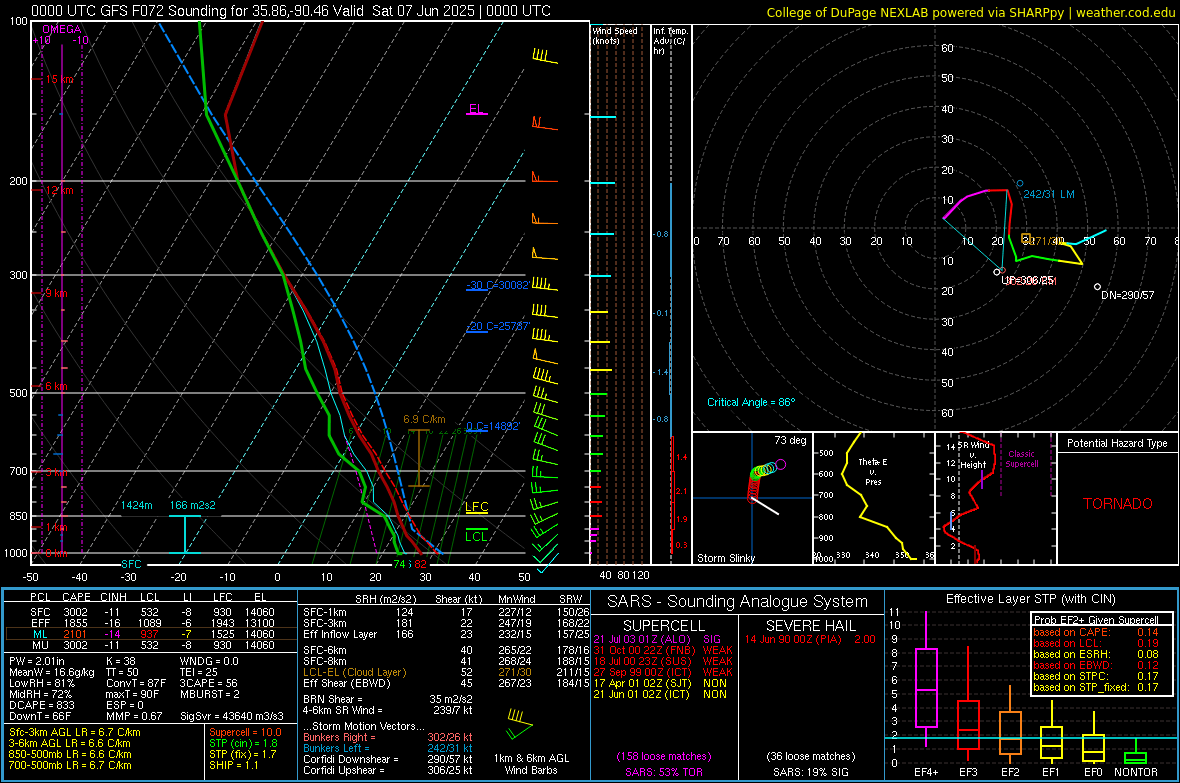Click the EF4+ box plot label
Screen dimensions: 1180x783
[926, 772]
